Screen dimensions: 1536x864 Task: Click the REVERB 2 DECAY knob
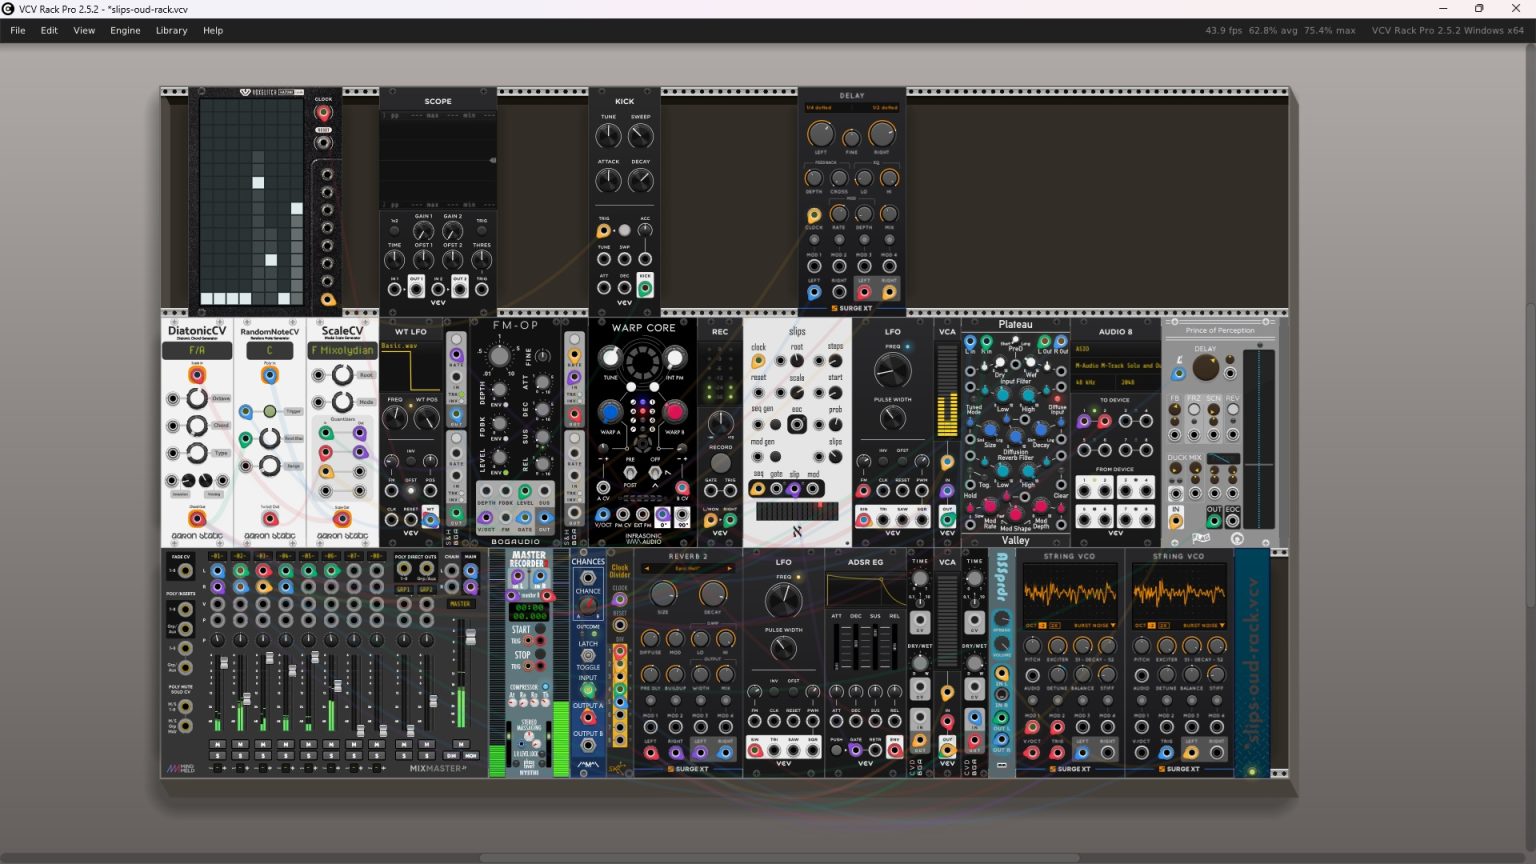[712, 594]
